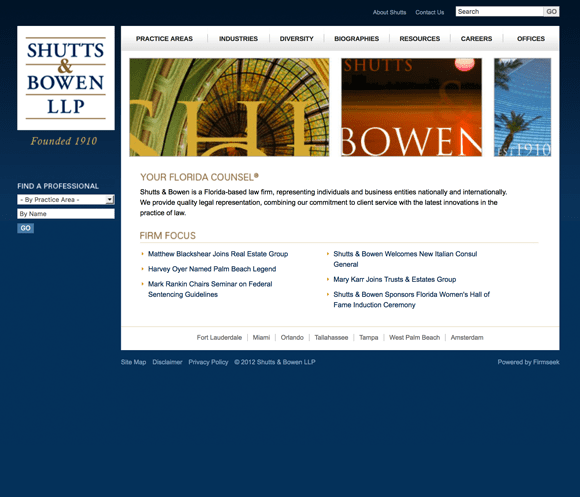
Task: Open the Industries menu
Action: point(238,38)
